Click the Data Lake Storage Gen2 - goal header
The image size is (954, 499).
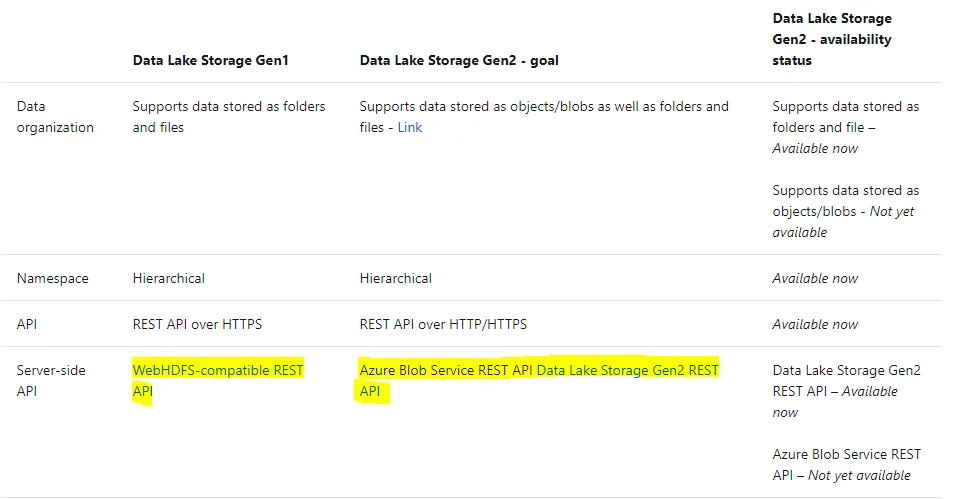point(459,60)
